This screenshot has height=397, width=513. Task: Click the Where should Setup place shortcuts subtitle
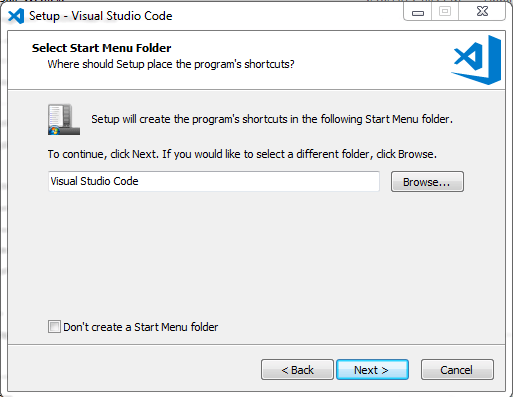click(x=171, y=64)
